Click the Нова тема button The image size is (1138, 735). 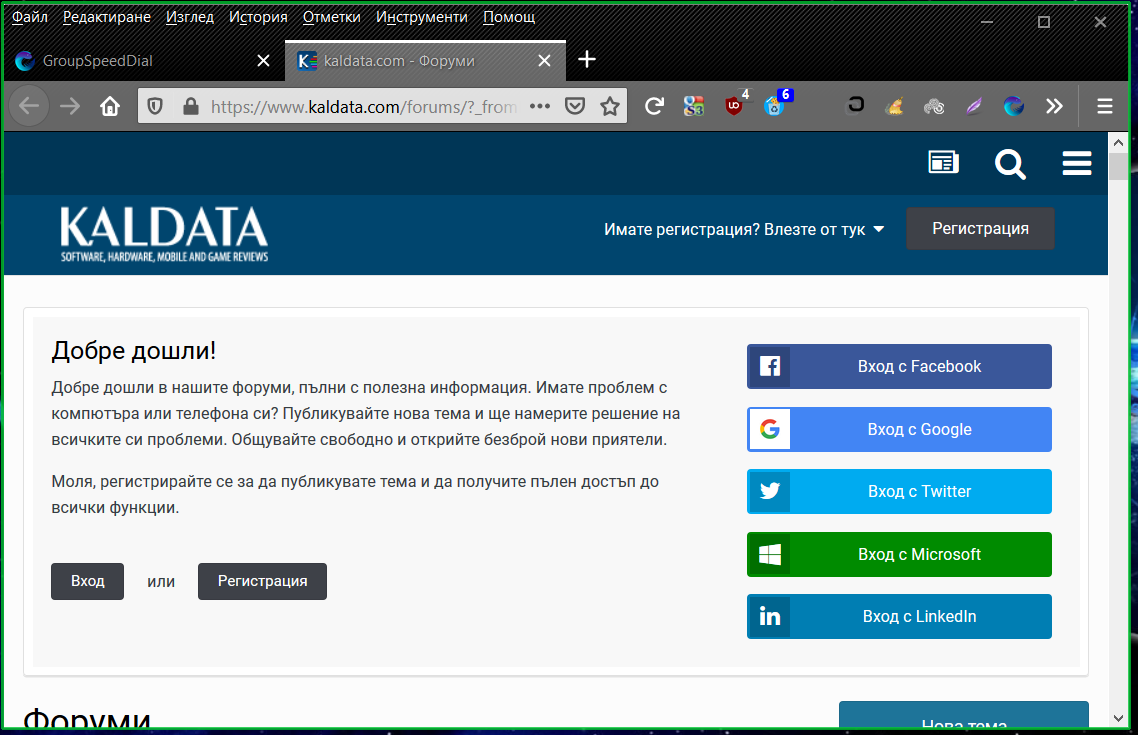click(x=964, y=715)
